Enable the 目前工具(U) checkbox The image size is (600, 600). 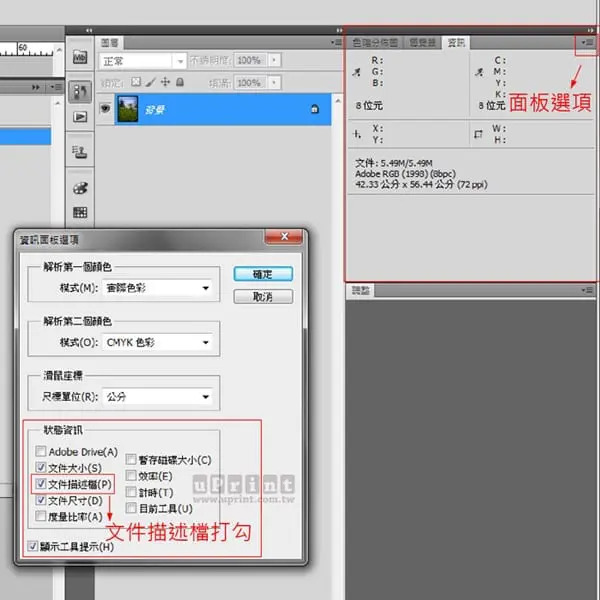131,508
